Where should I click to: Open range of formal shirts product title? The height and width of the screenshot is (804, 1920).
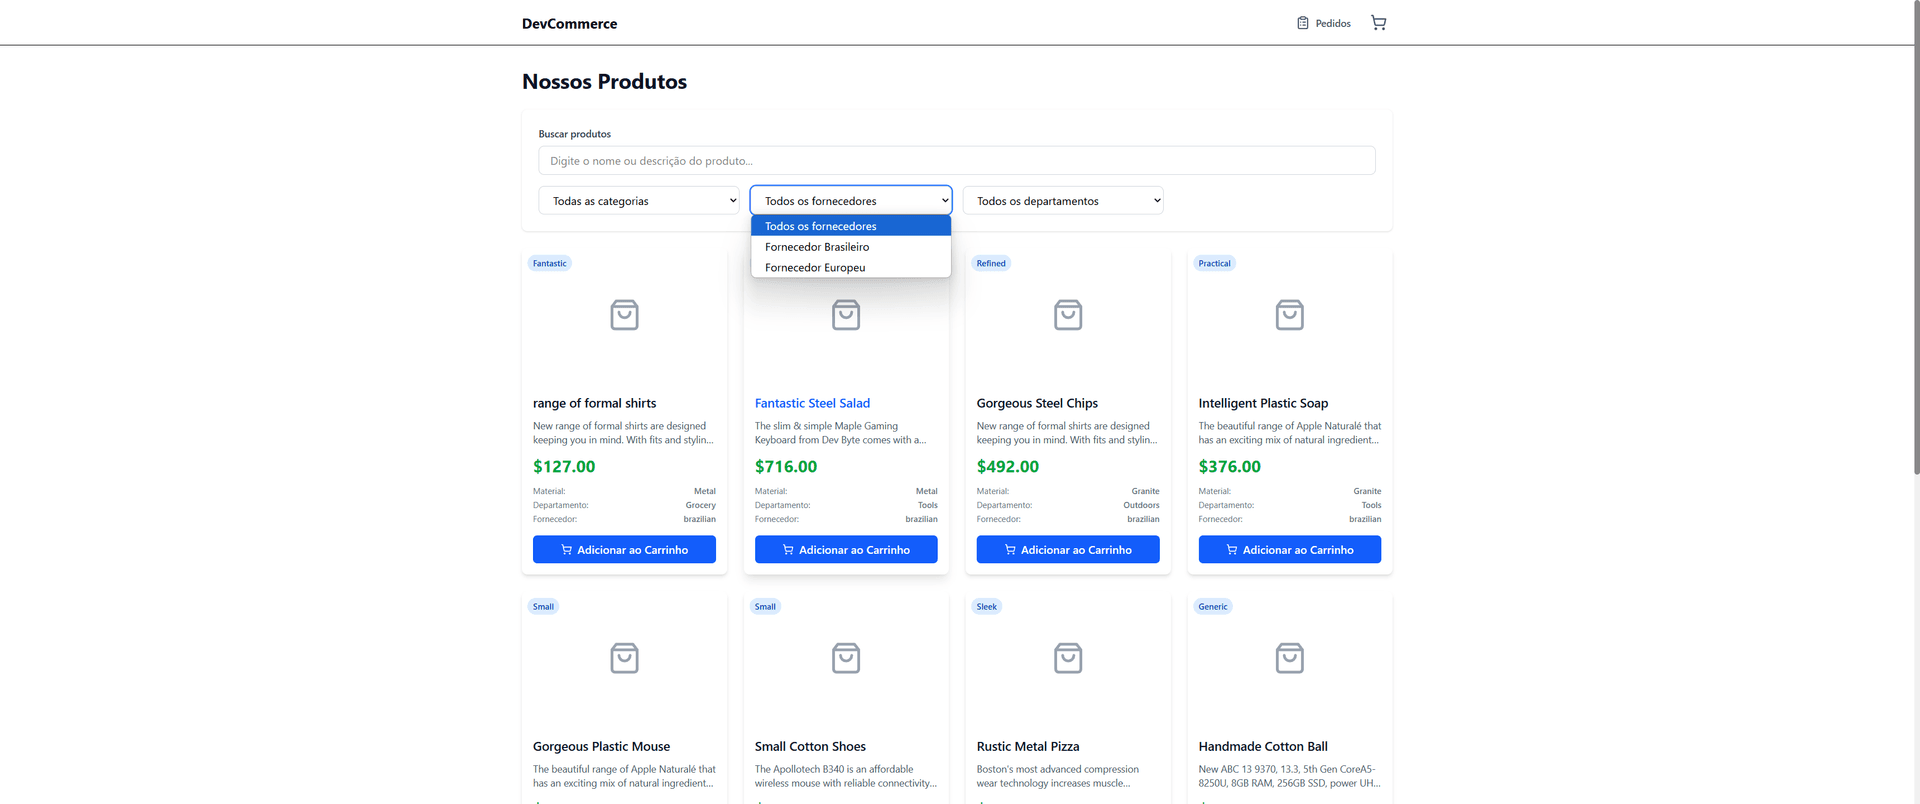coord(594,403)
